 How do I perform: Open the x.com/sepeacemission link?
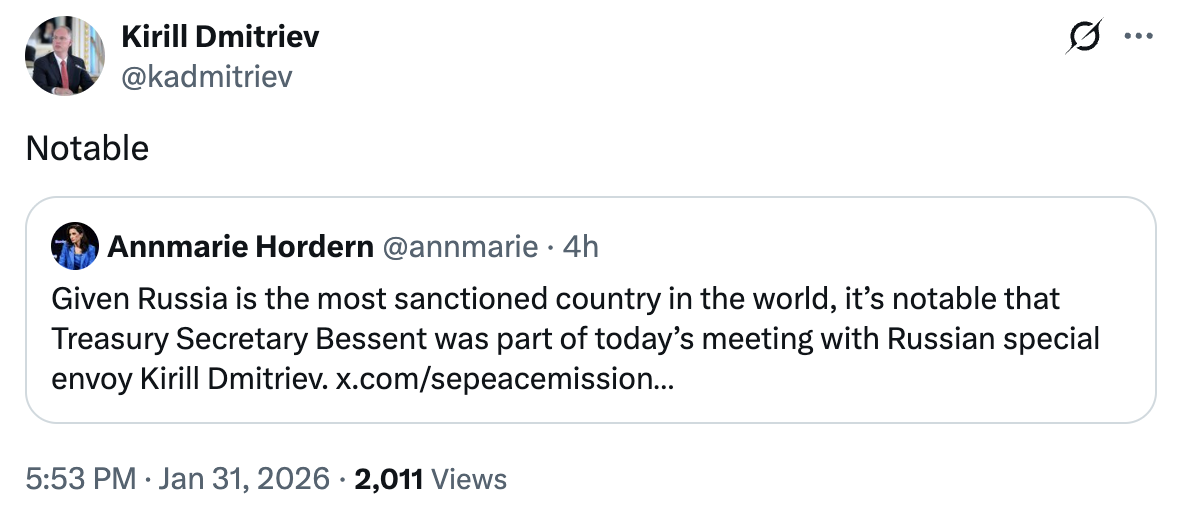point(503,381)
